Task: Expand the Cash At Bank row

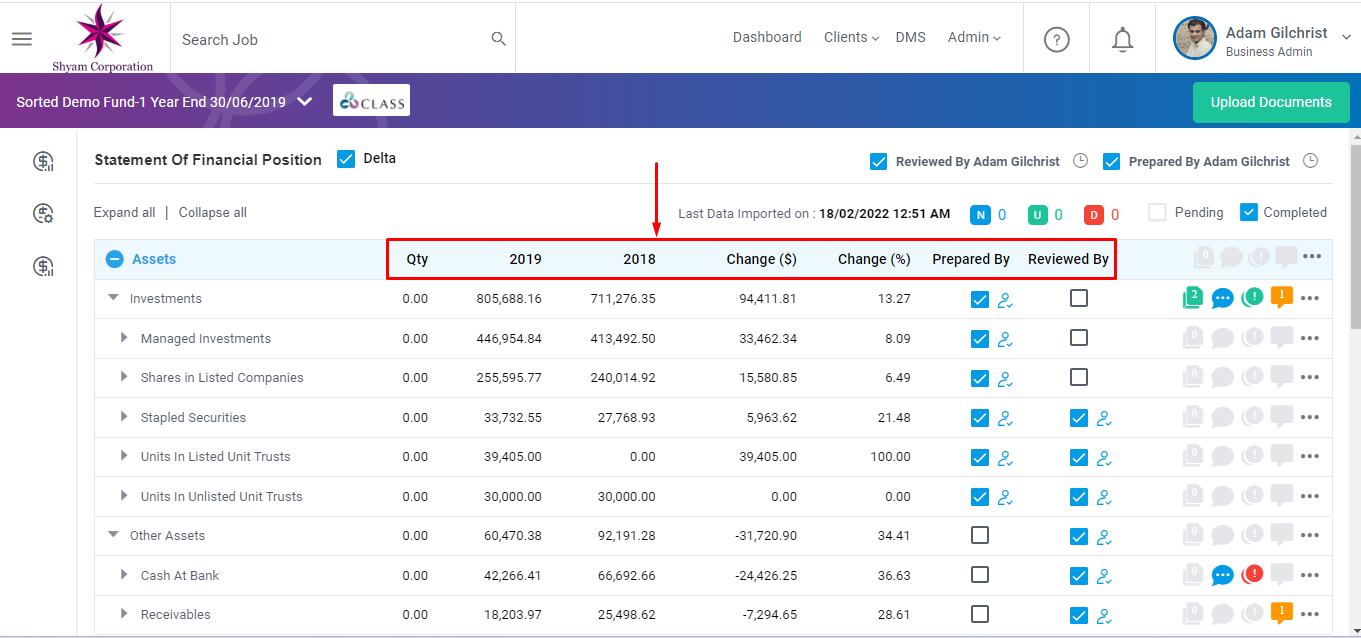Action: pos(124,575)
